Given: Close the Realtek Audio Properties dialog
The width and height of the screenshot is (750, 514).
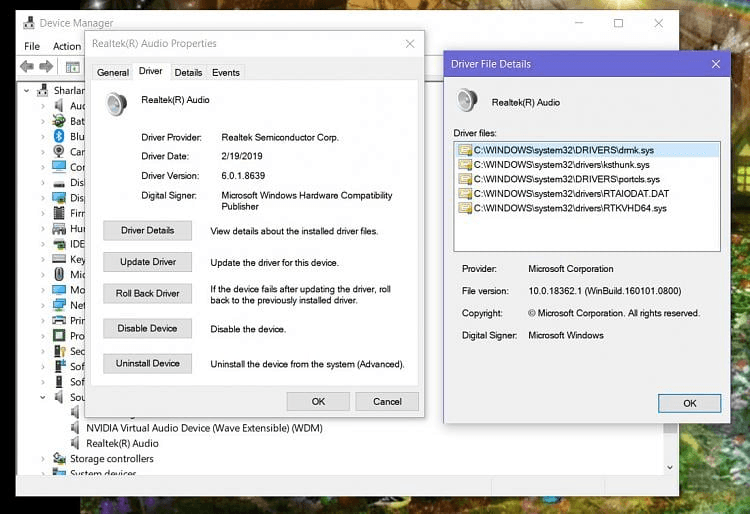Looking at the screenshot, I should pos(410,44).
